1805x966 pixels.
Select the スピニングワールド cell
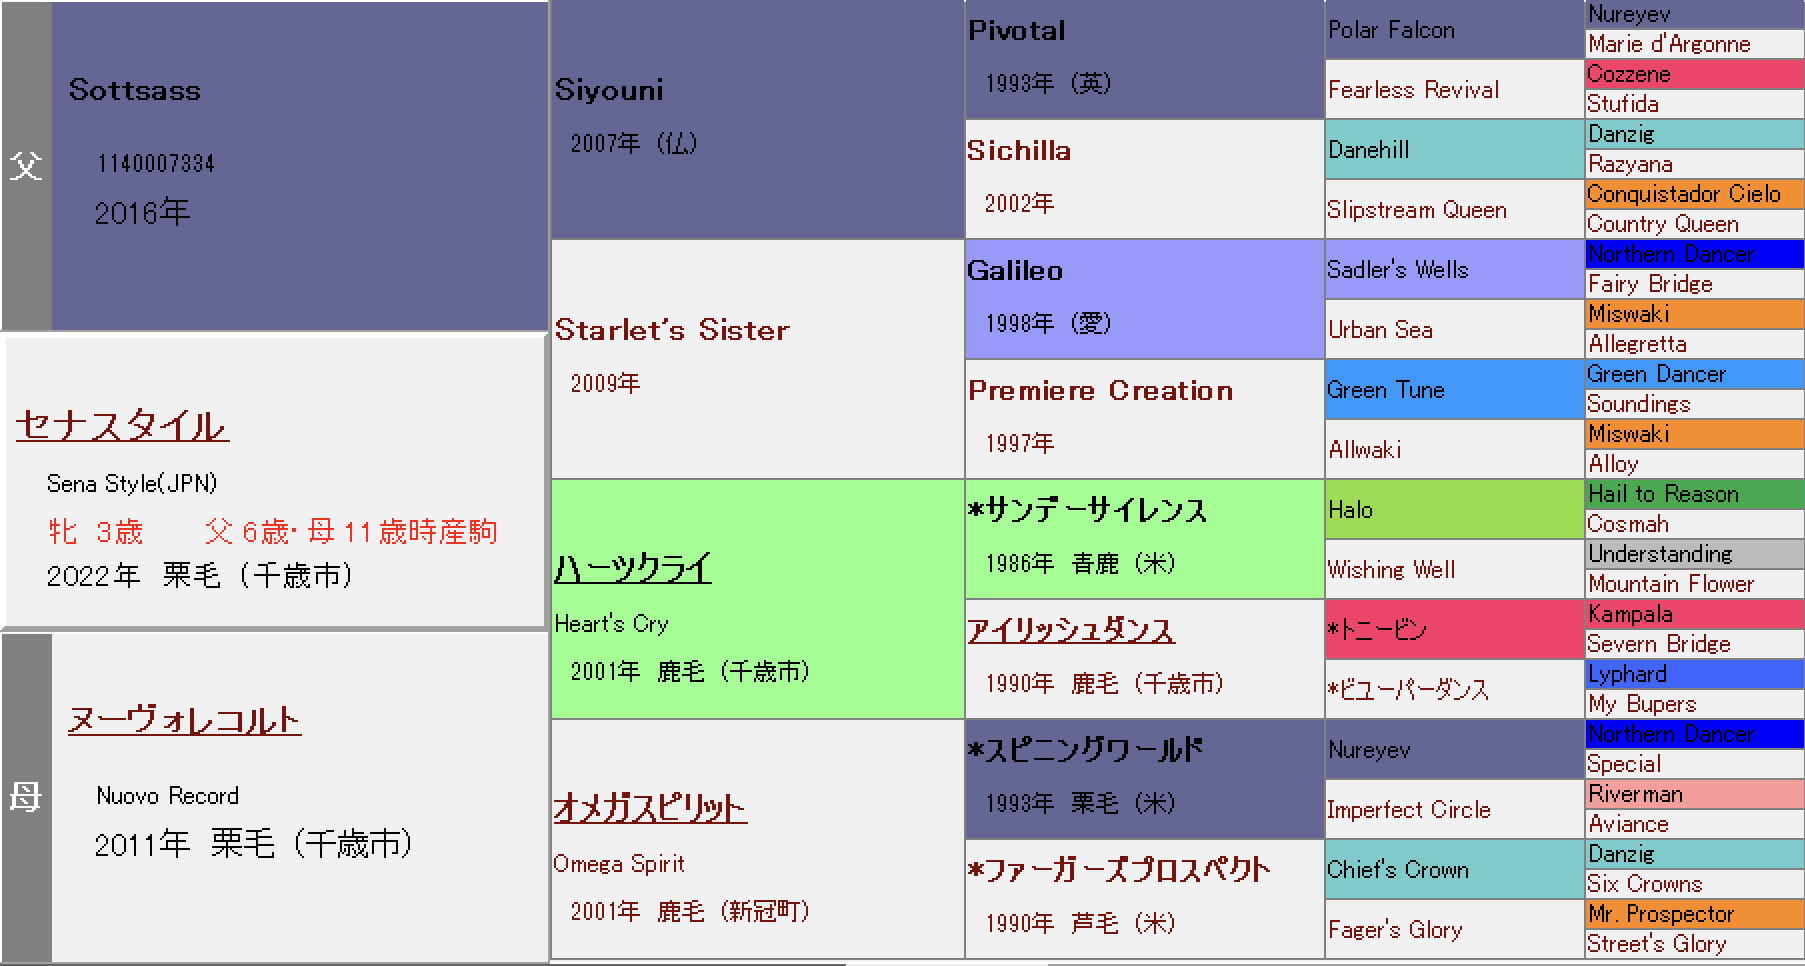(1144, 778)
